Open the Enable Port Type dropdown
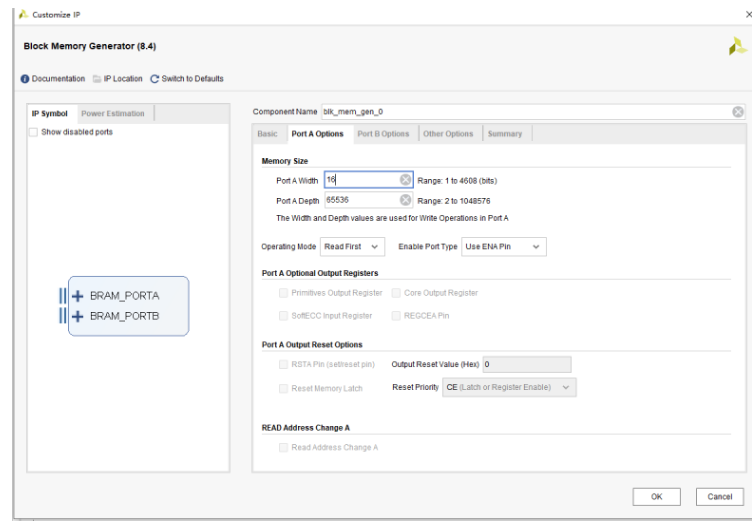The height and width of the screenshot is (522, 752). coord(503,246)
